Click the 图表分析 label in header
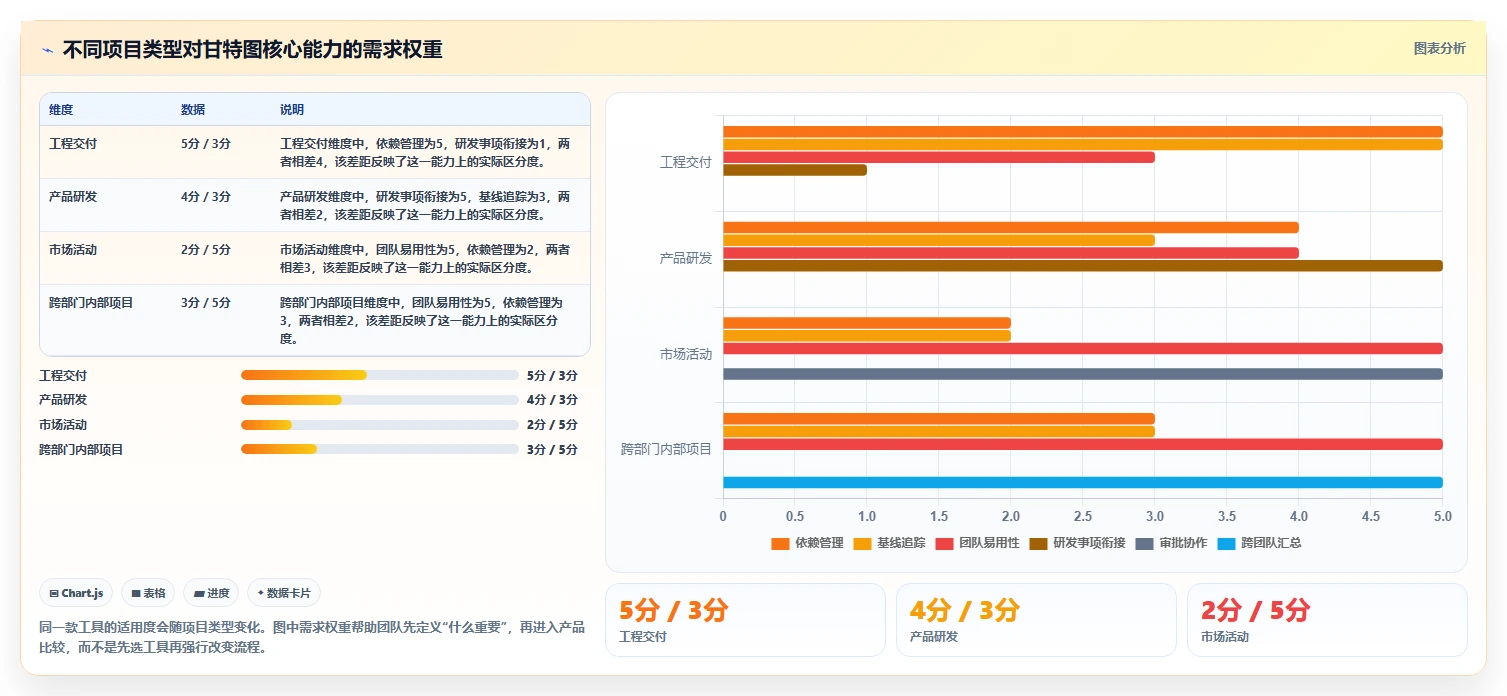This screenshot has width=1507, height=696. click(x=1439, y=49)
